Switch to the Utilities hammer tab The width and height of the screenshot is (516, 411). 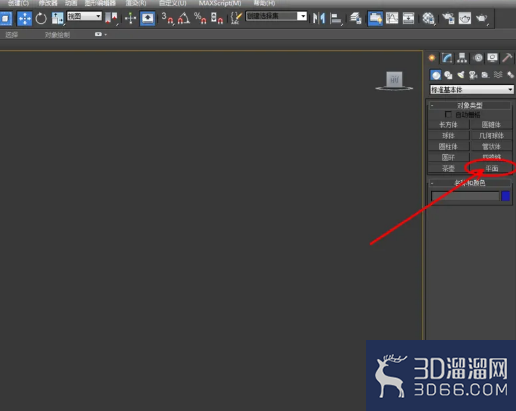point(507,58)
